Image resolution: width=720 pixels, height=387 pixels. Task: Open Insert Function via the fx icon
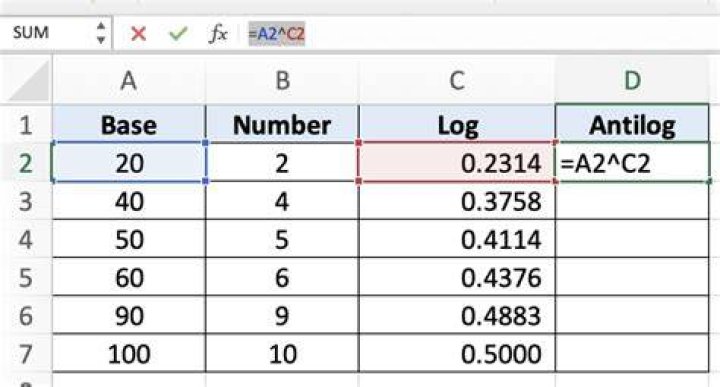tap(218, 34)
